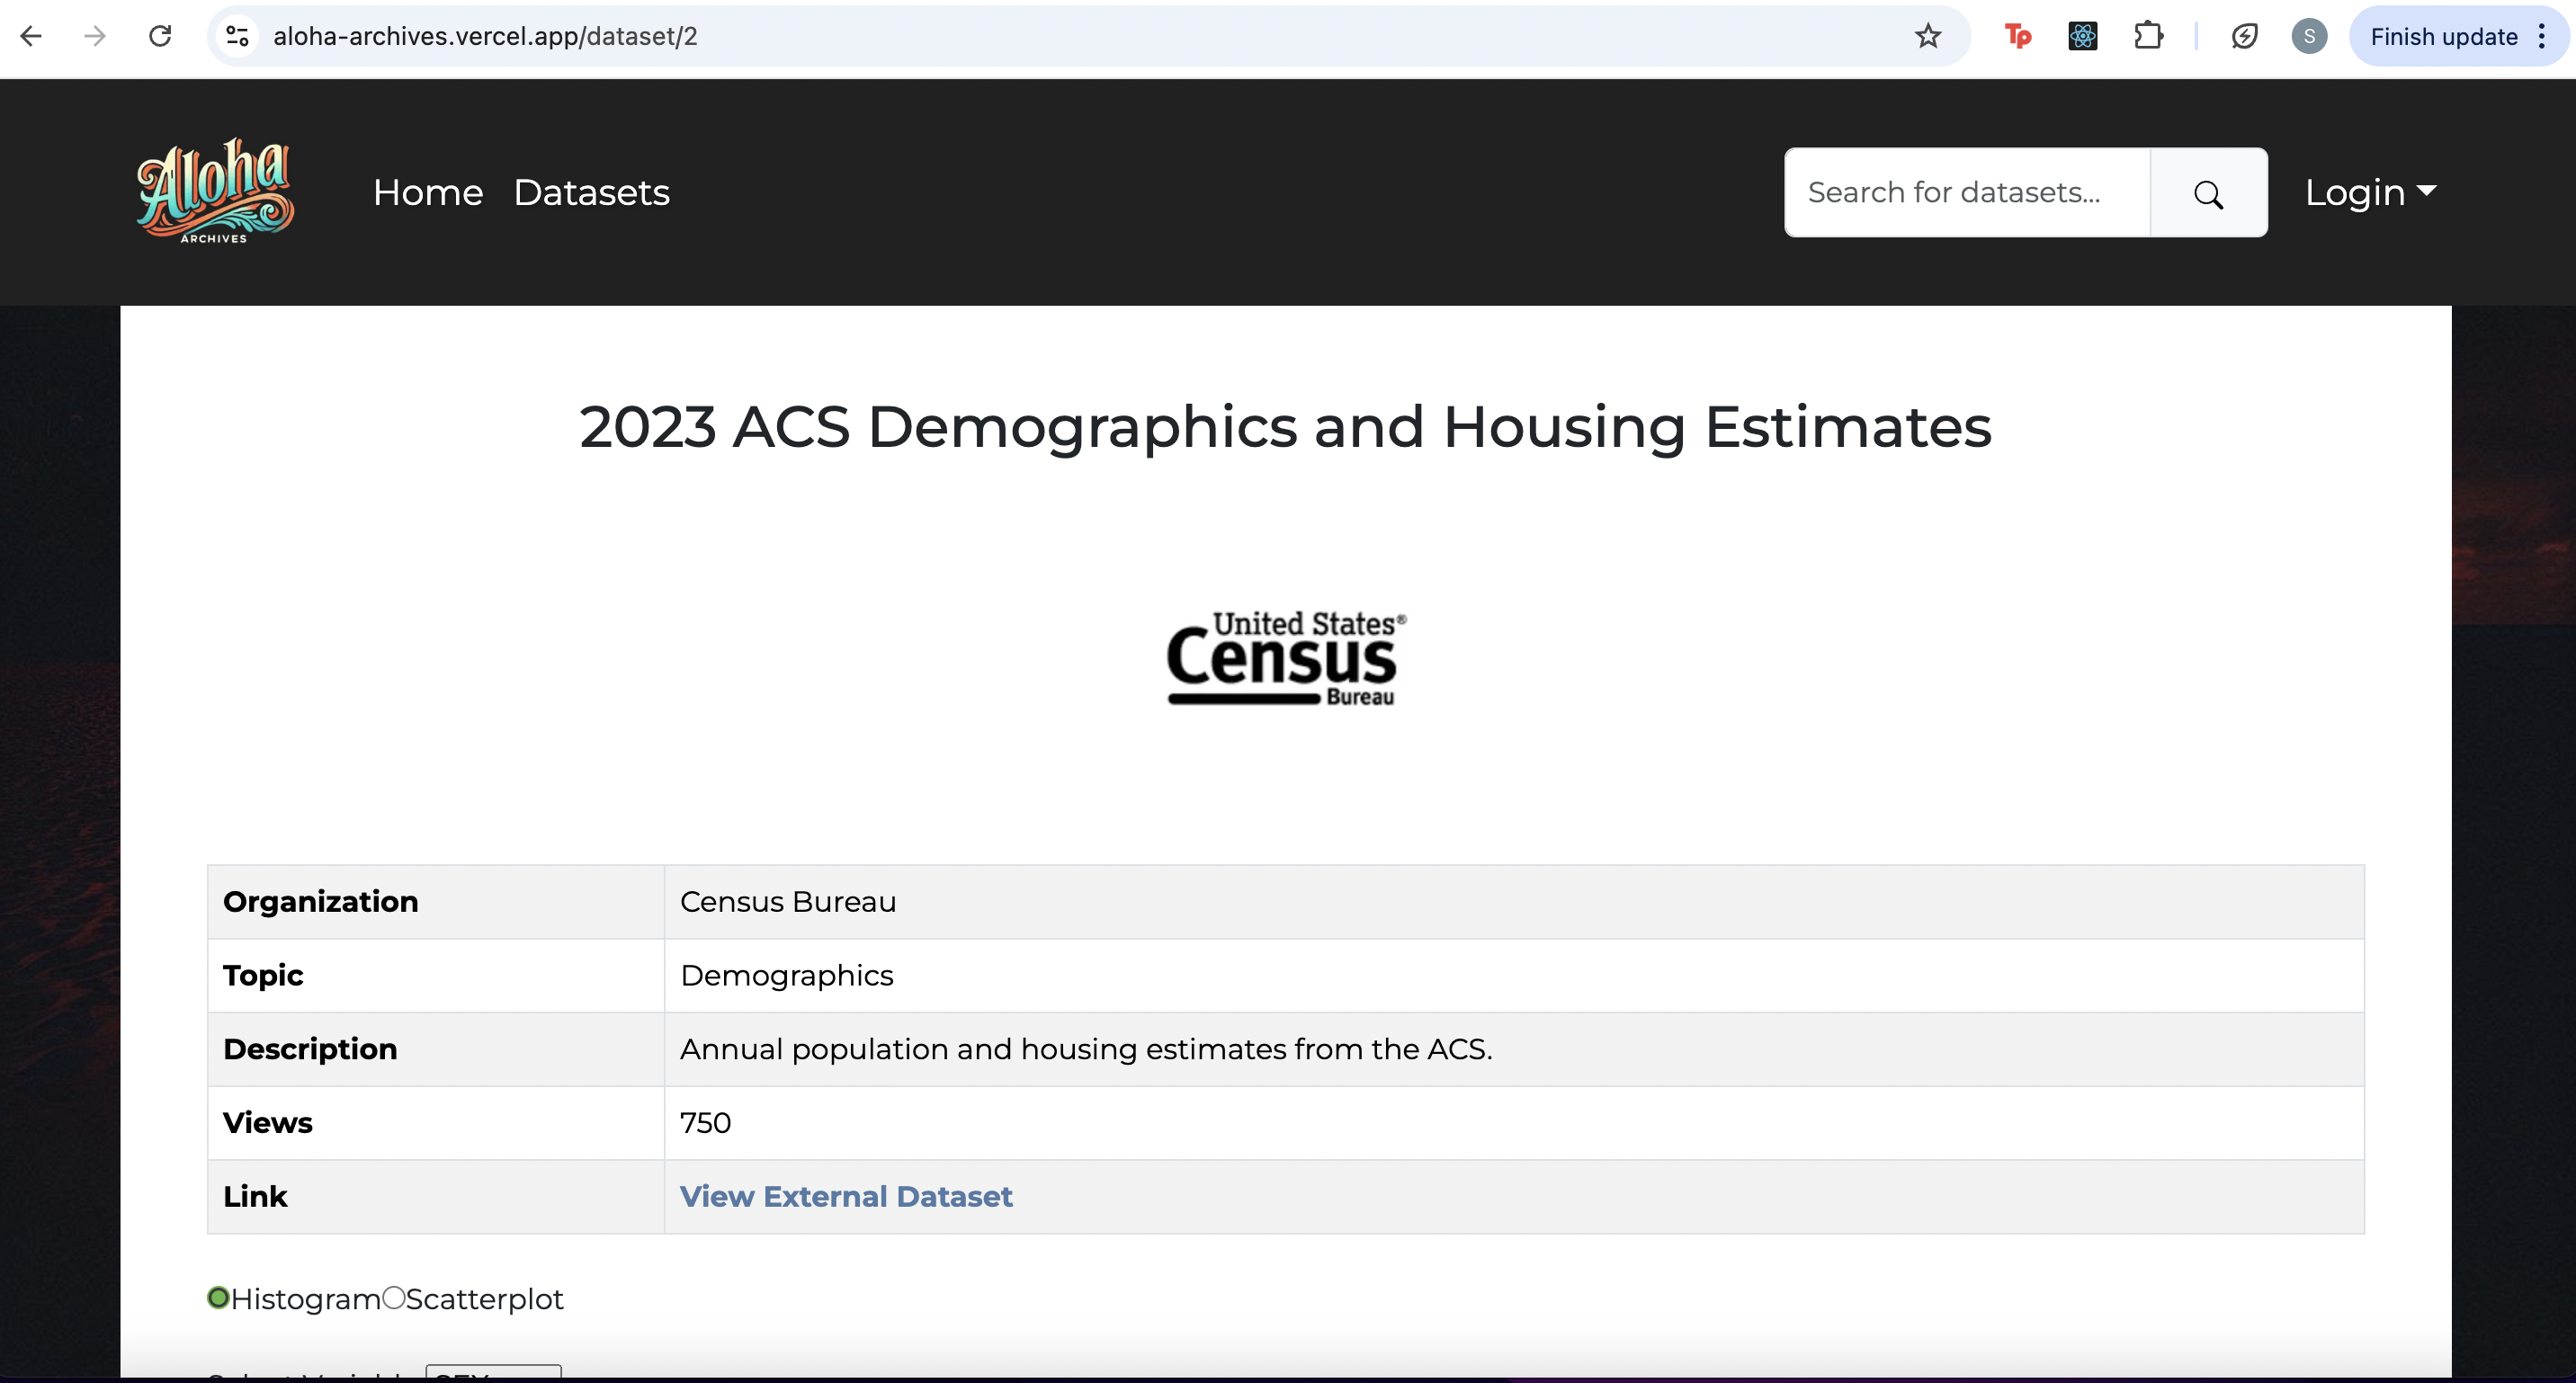The width and height of the screenshot is (2576, 1383).
Task: Open the red Tp extension icon
Action: click(x=2018, y=37)
